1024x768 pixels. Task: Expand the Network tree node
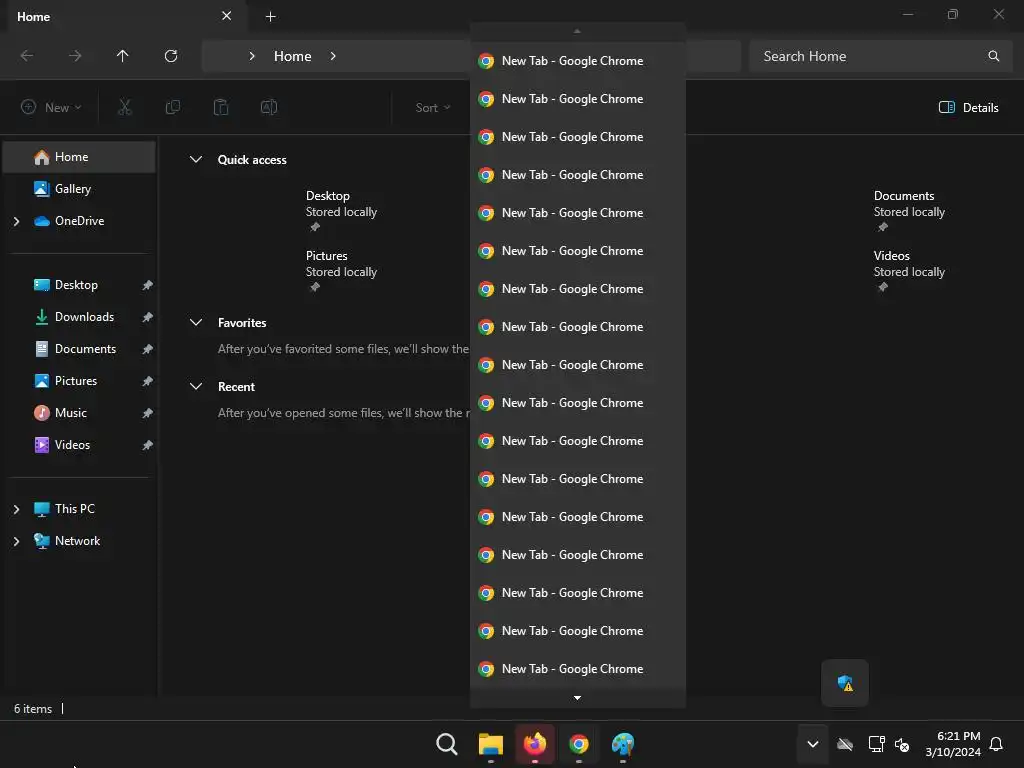pos(16,541)
